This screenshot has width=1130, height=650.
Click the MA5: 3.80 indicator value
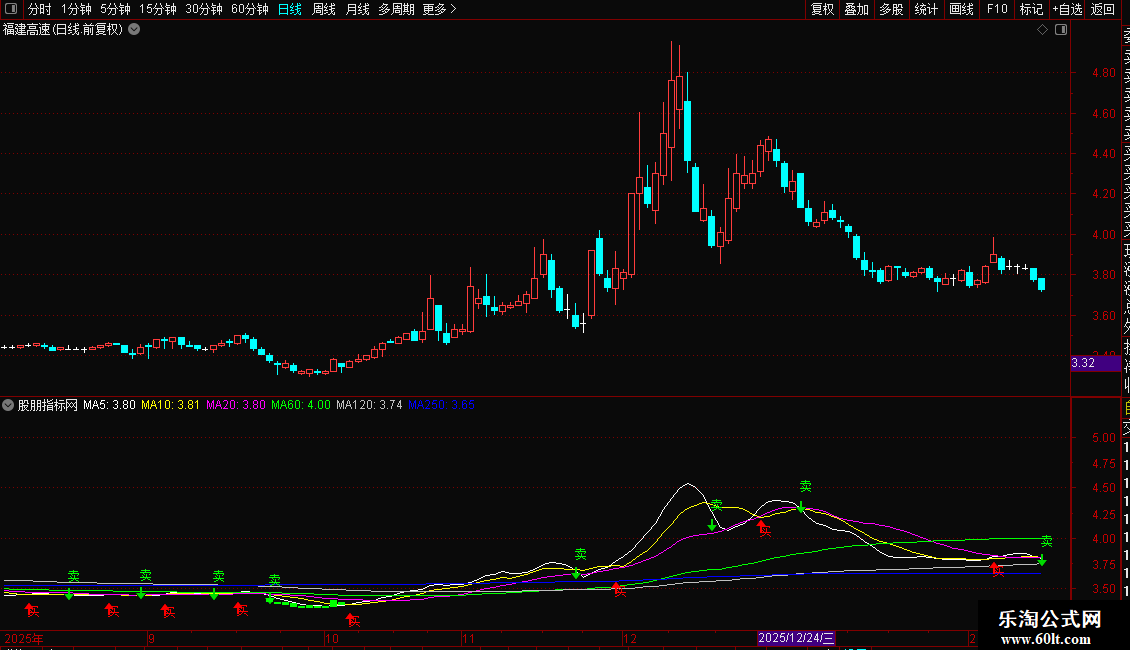pos(109,405)
